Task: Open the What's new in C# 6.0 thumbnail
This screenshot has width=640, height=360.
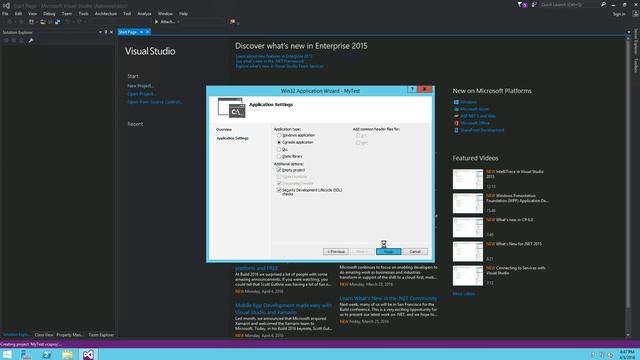Action: (468, 227)
